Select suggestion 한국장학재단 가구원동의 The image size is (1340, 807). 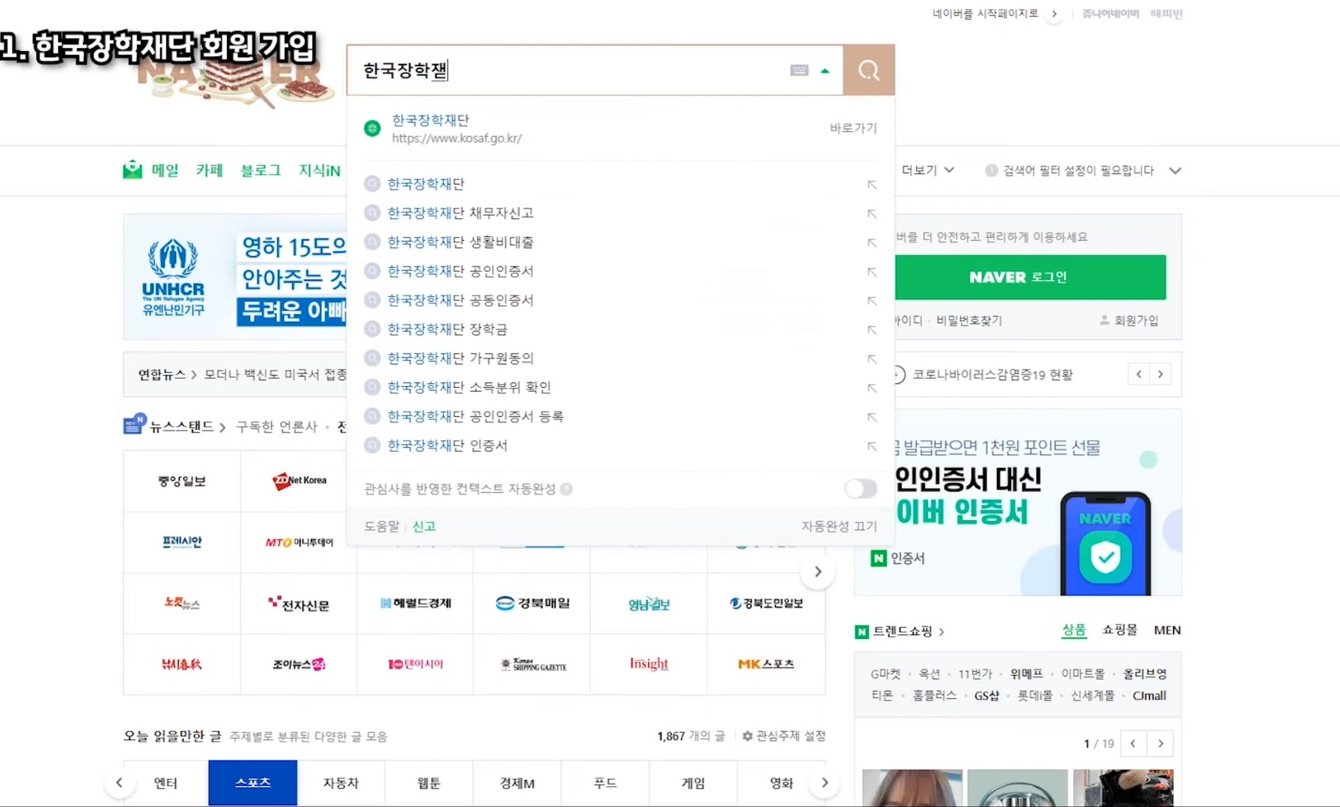(460, 358)
